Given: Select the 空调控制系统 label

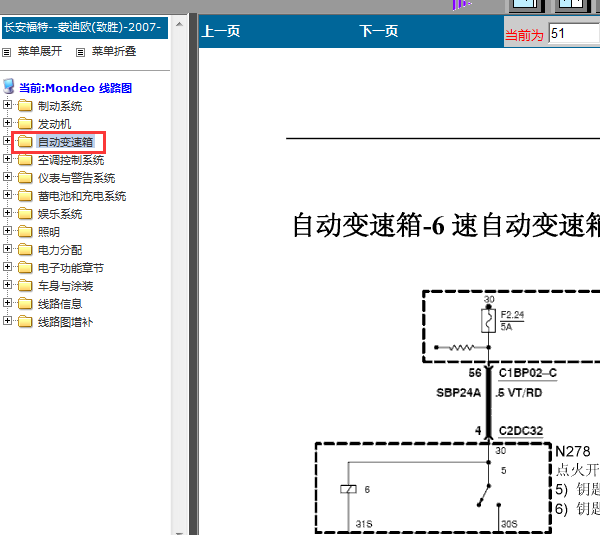Looking at the screenshot, I should (x=71, y=160).
